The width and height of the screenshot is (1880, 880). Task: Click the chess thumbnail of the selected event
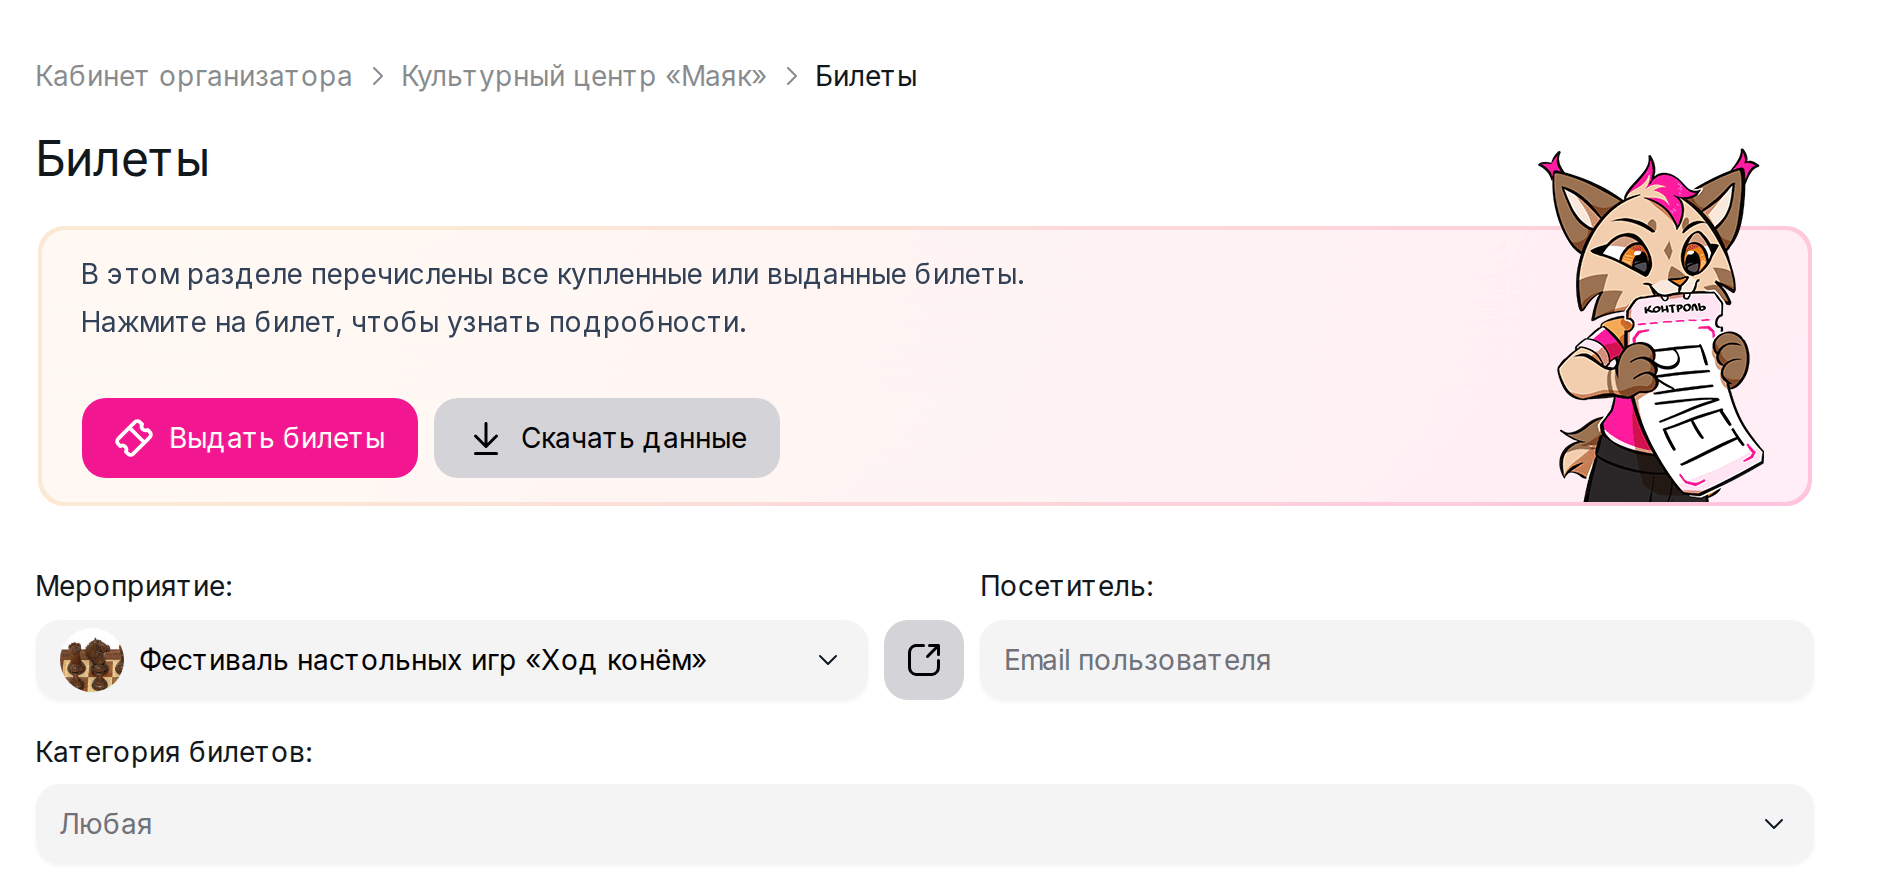[92, 660]
